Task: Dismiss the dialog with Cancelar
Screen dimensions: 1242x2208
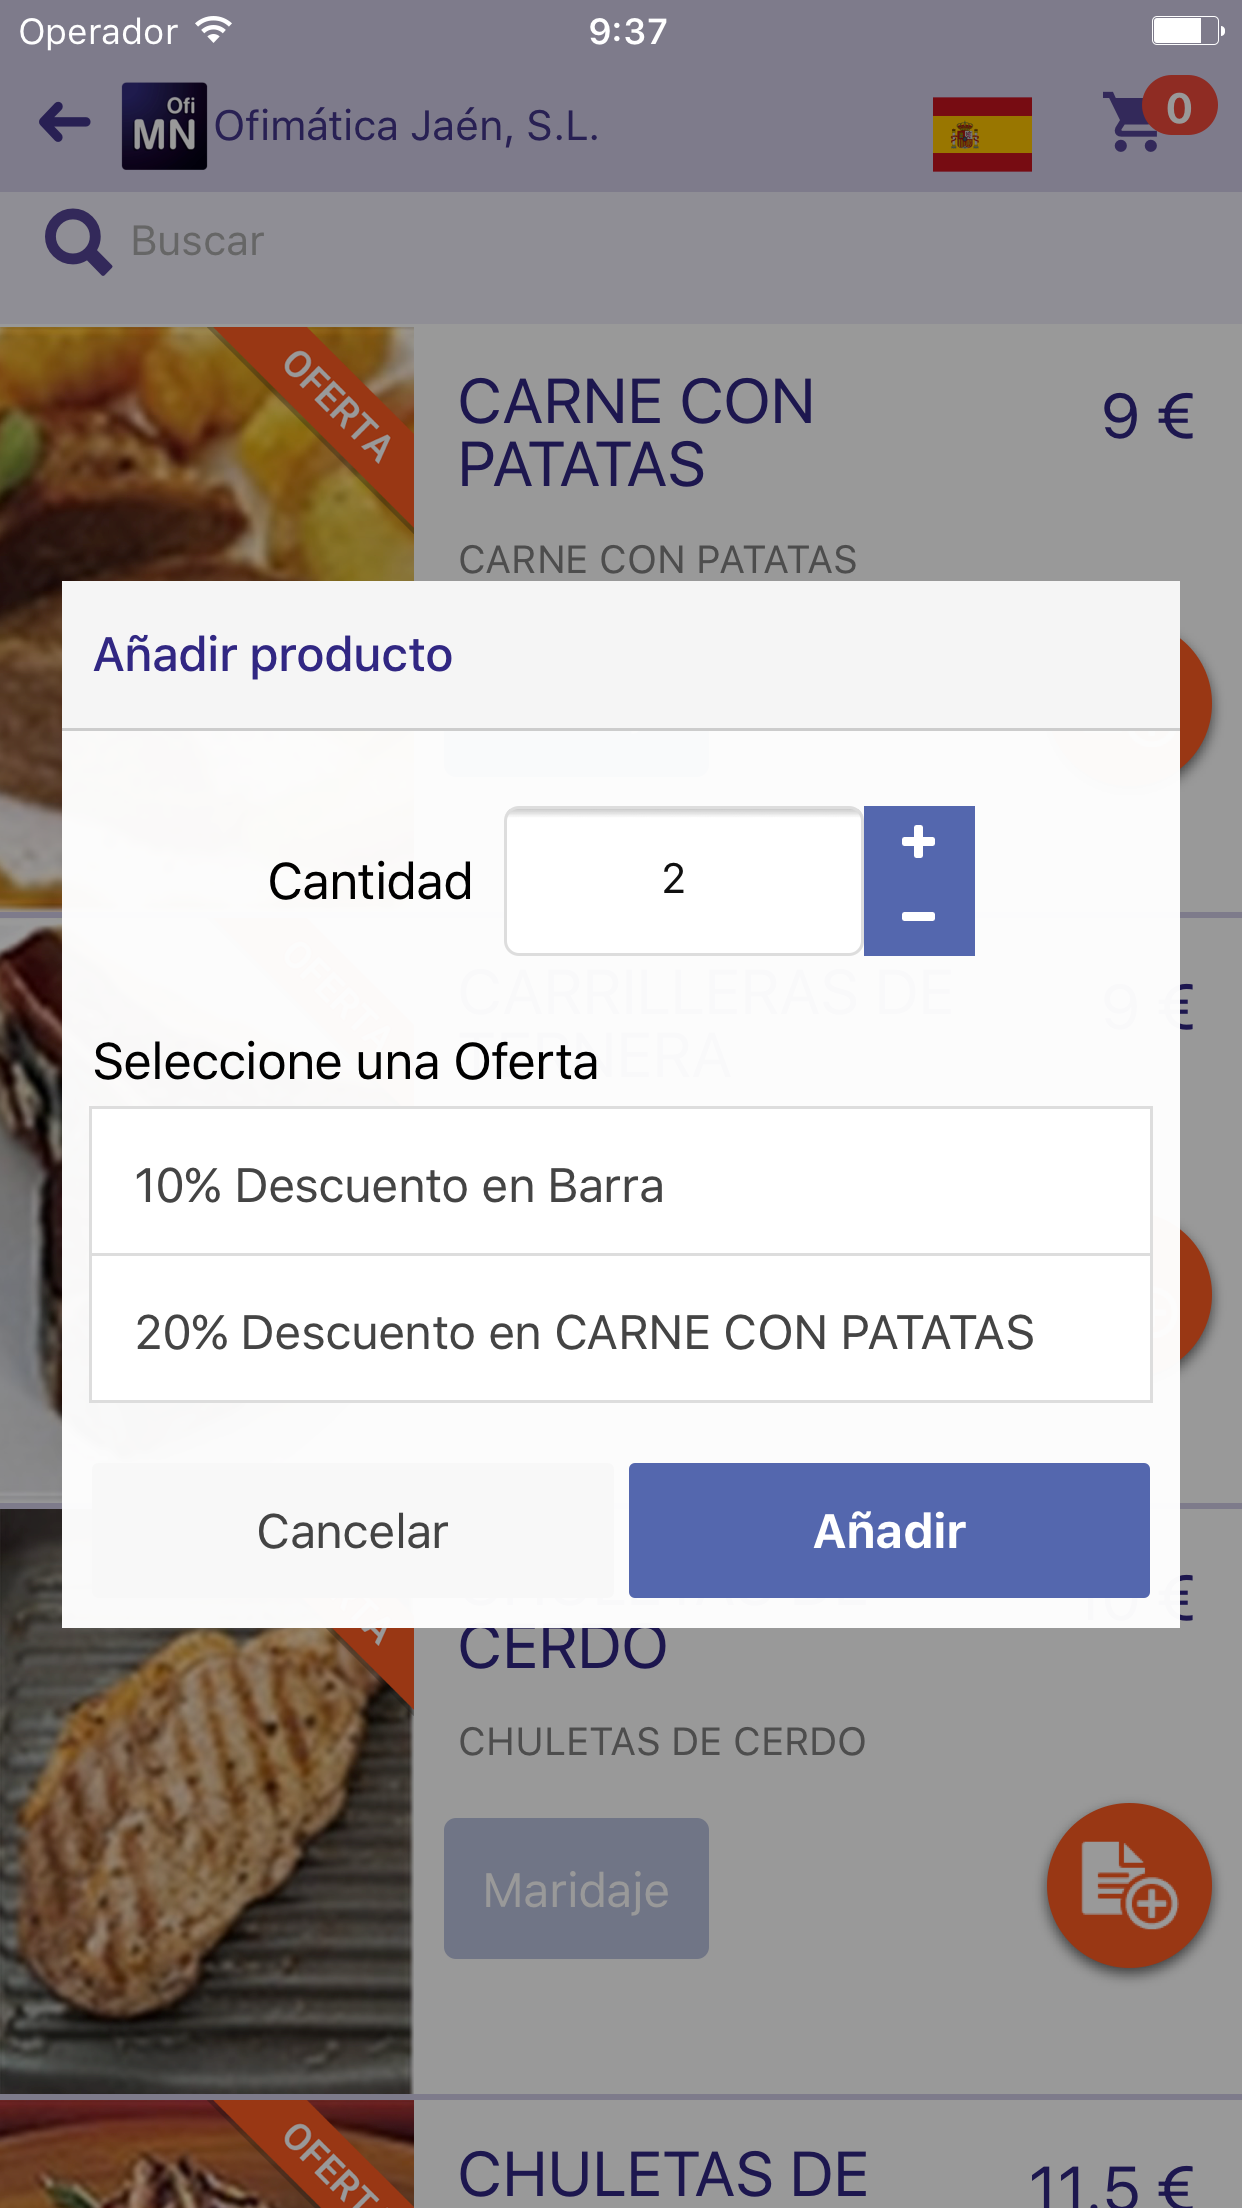Action: (351, 1530)
